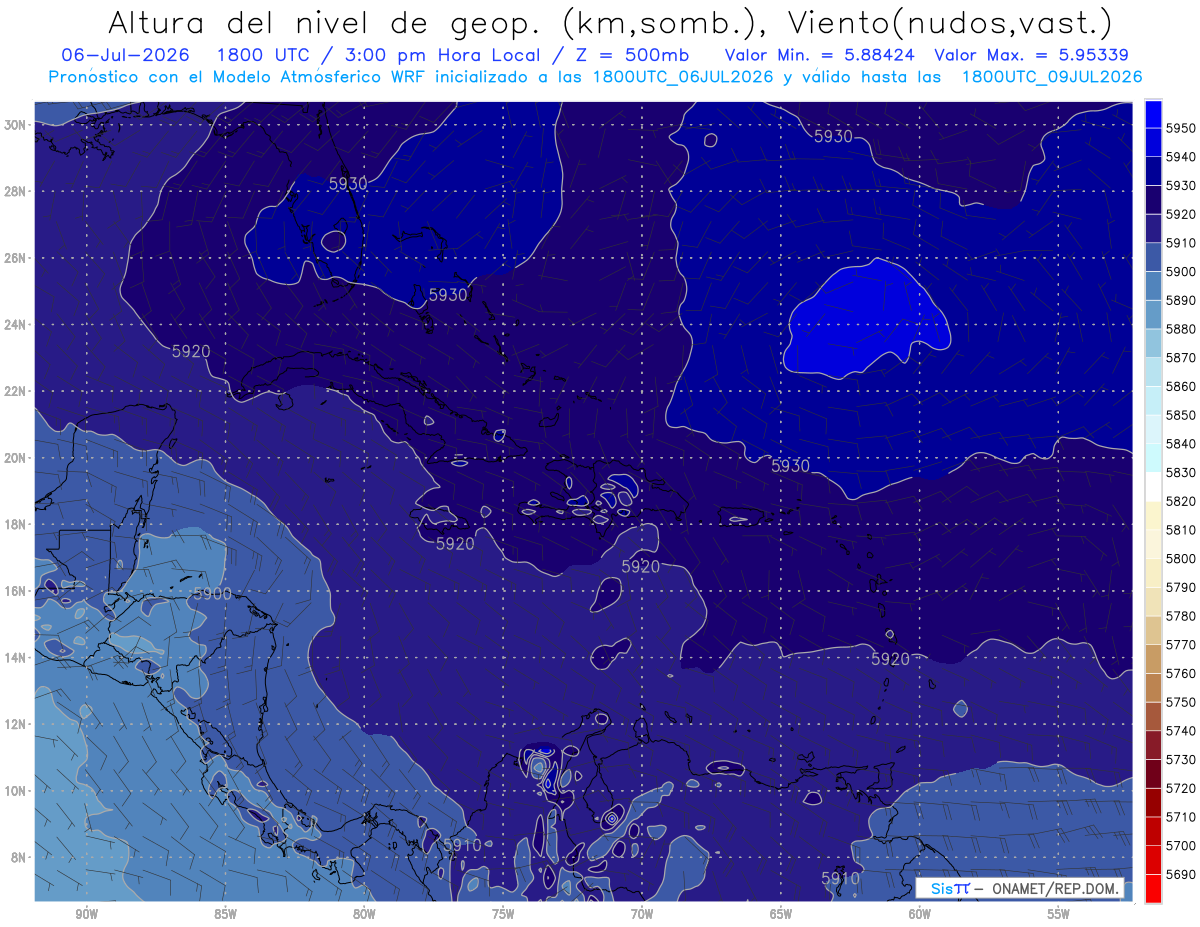Click the "5930" contour label over Florida
This screenshot has width=1200, height=927.
pyautogui.click(x=348, y=183)
